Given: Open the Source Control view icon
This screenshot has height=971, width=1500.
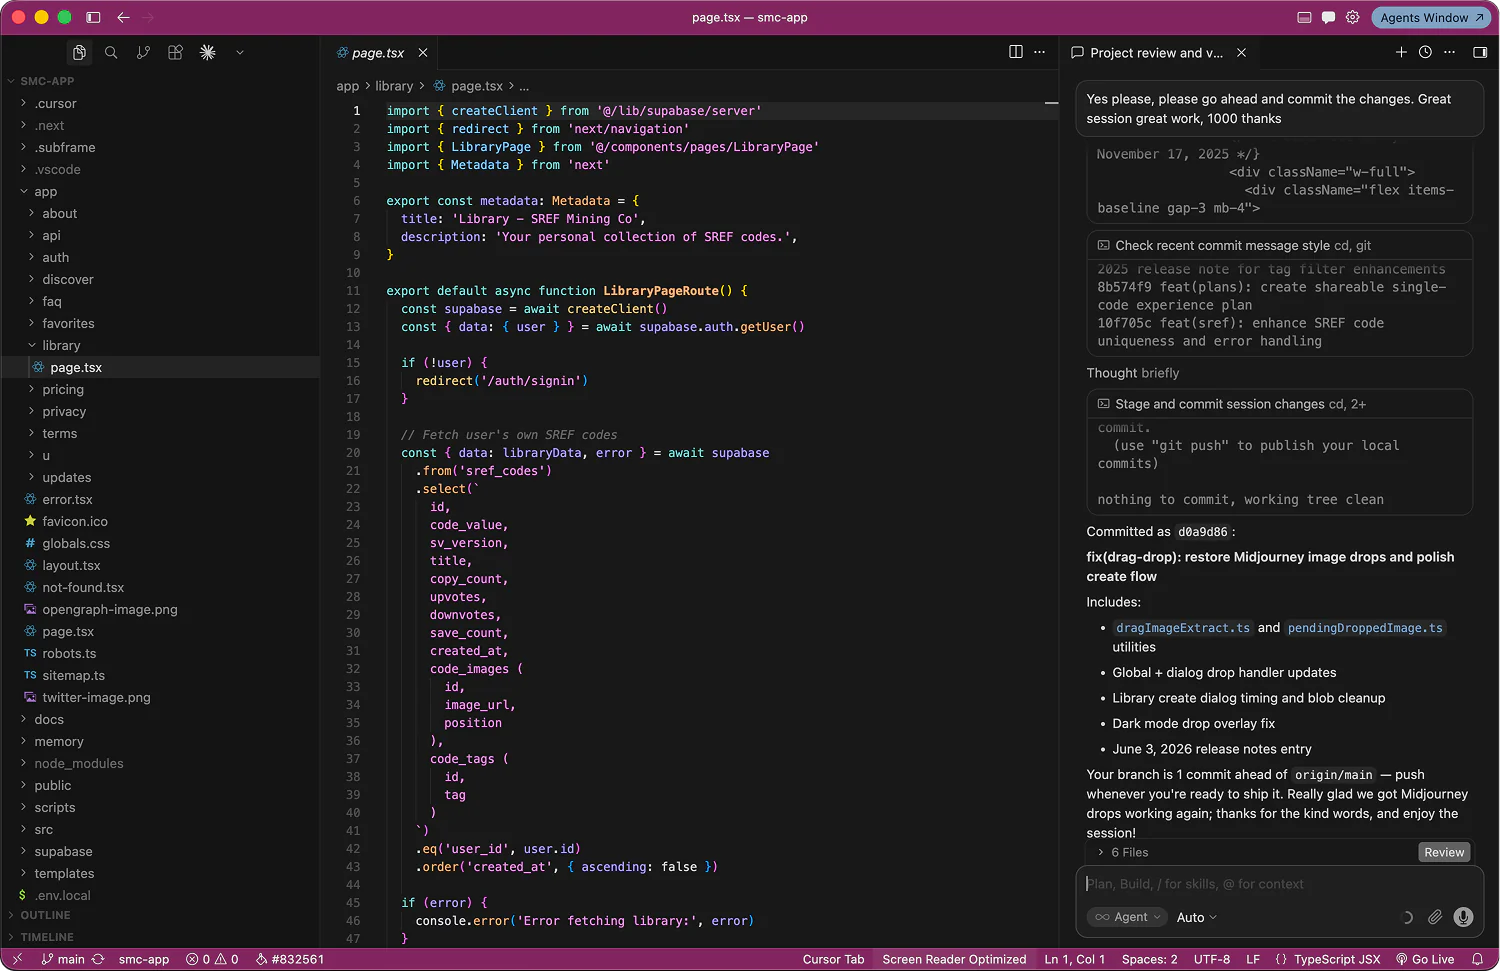Looking at the screenshot, I should 143,52.
